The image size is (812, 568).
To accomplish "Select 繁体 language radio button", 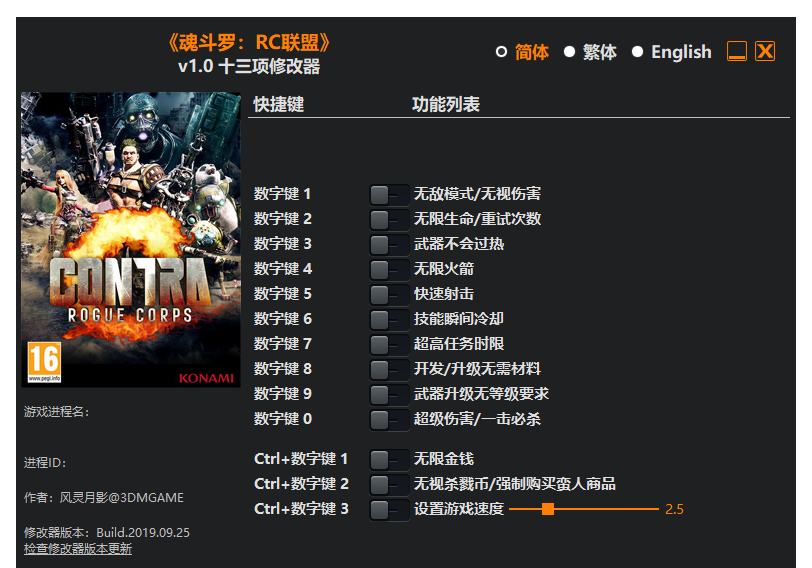I will 569,52.
